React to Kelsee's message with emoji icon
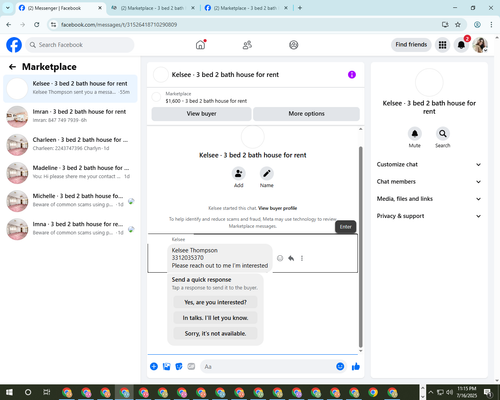This screenshot has height=400, width=500. (x=280, y=258)
